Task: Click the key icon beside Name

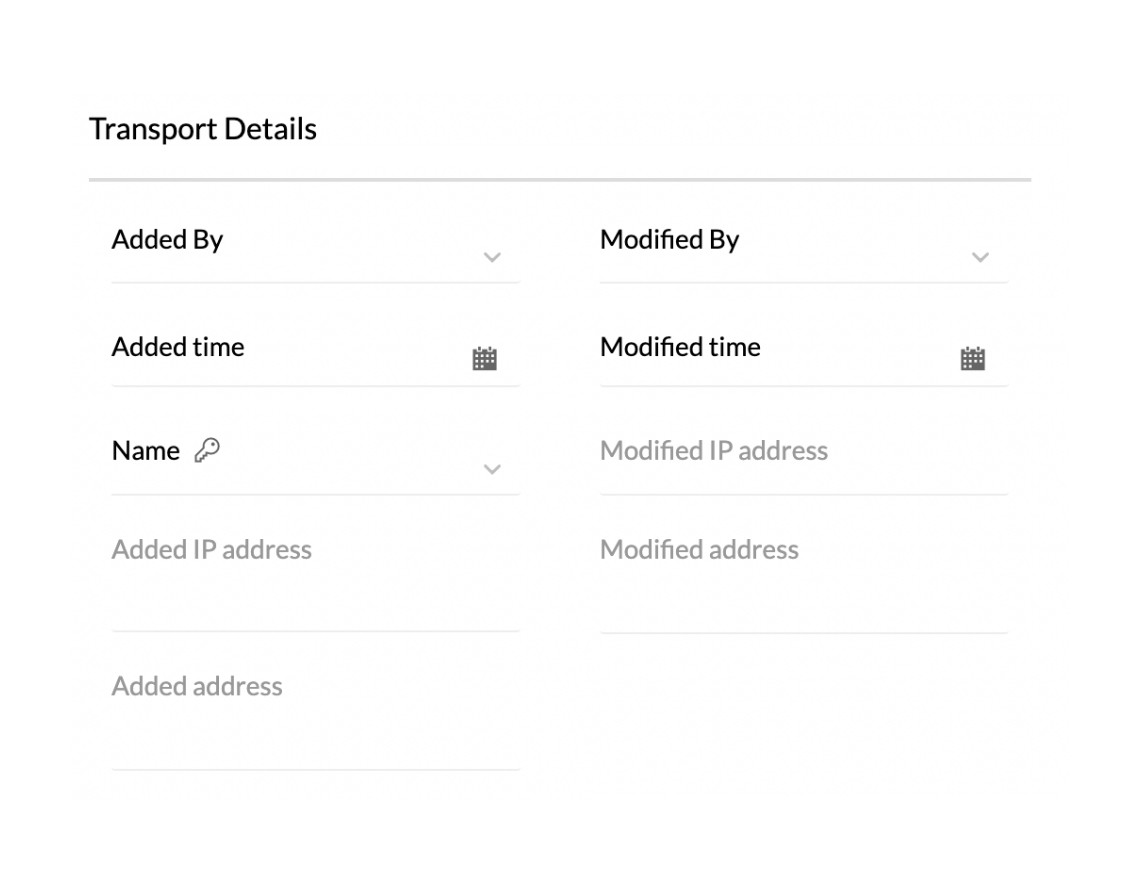Action: click(207, 451)
